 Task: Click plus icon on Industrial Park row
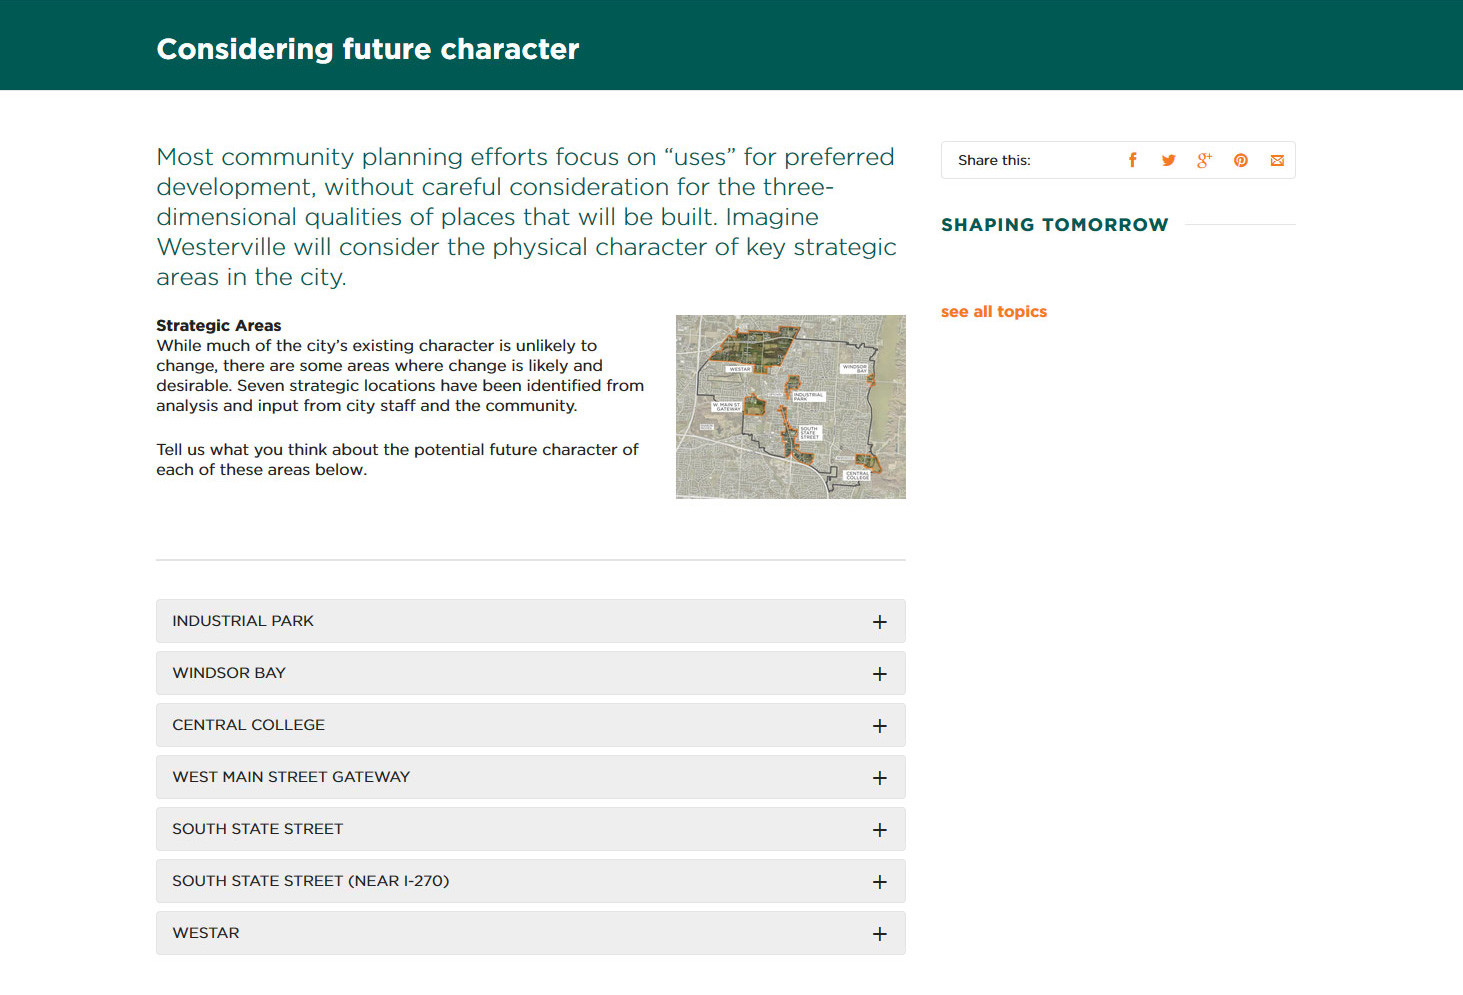[879, 622]
